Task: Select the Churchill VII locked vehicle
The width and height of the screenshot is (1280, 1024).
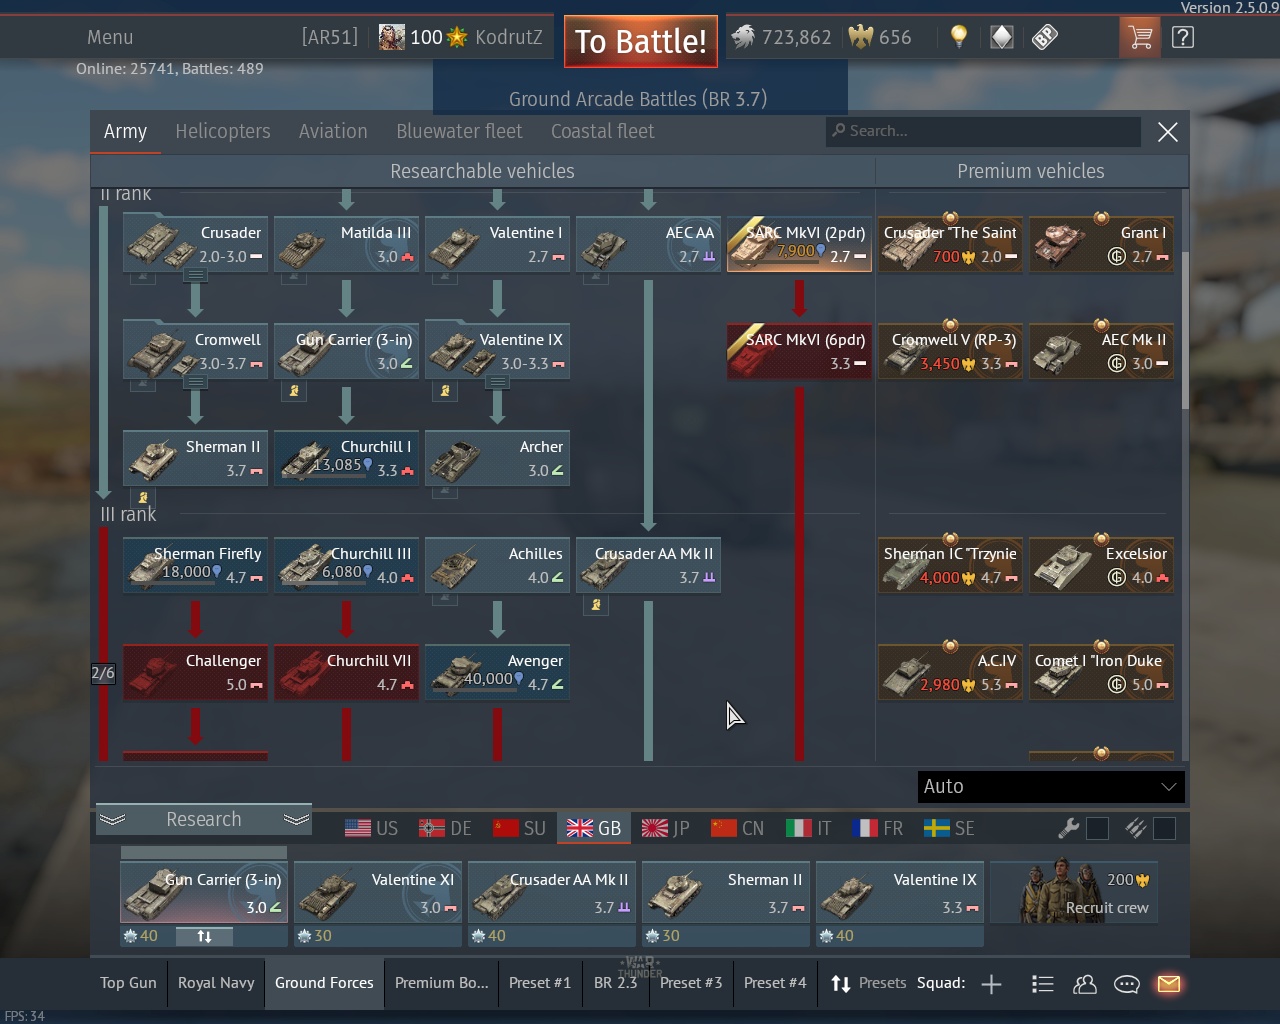Action: (346, 672)
